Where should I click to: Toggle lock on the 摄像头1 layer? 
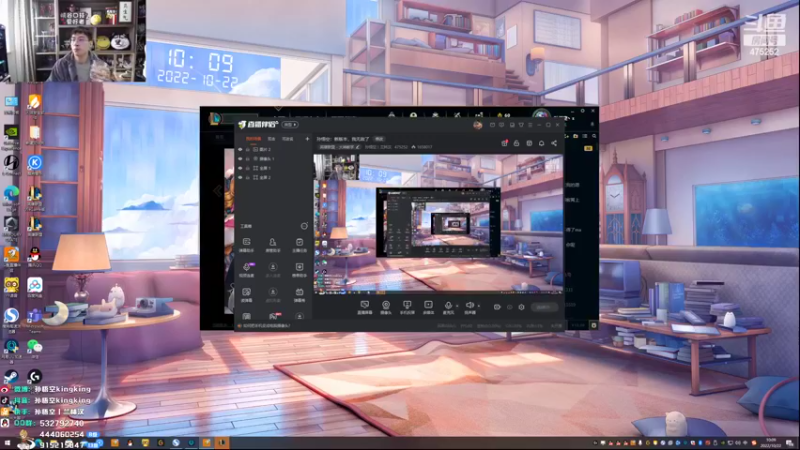[248, 159]
